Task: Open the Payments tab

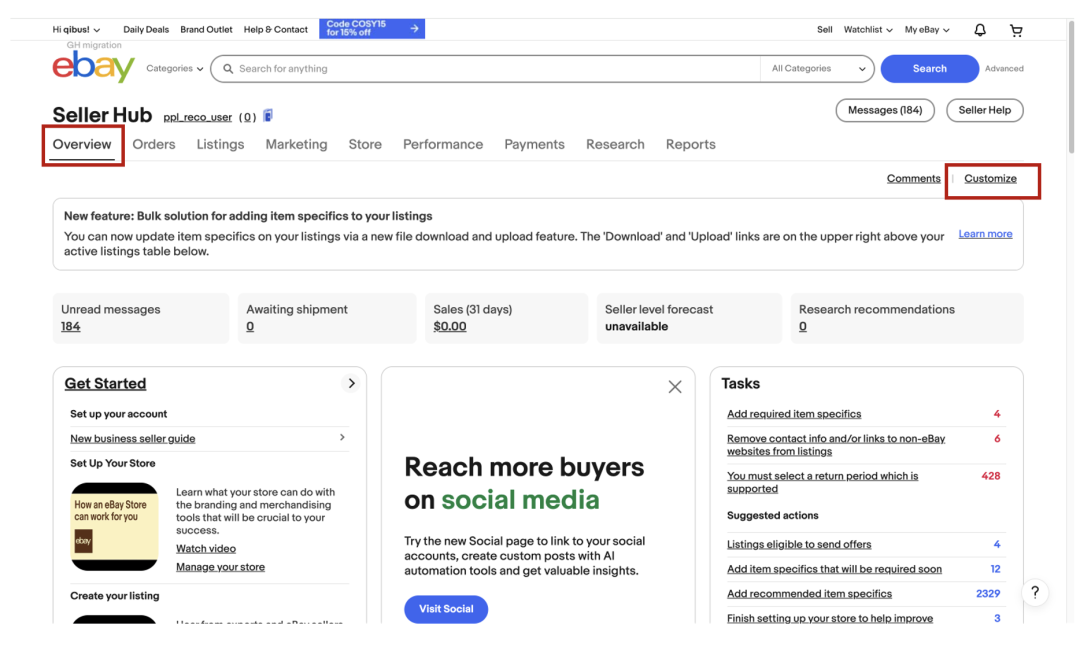Action: tap(534, 144)
